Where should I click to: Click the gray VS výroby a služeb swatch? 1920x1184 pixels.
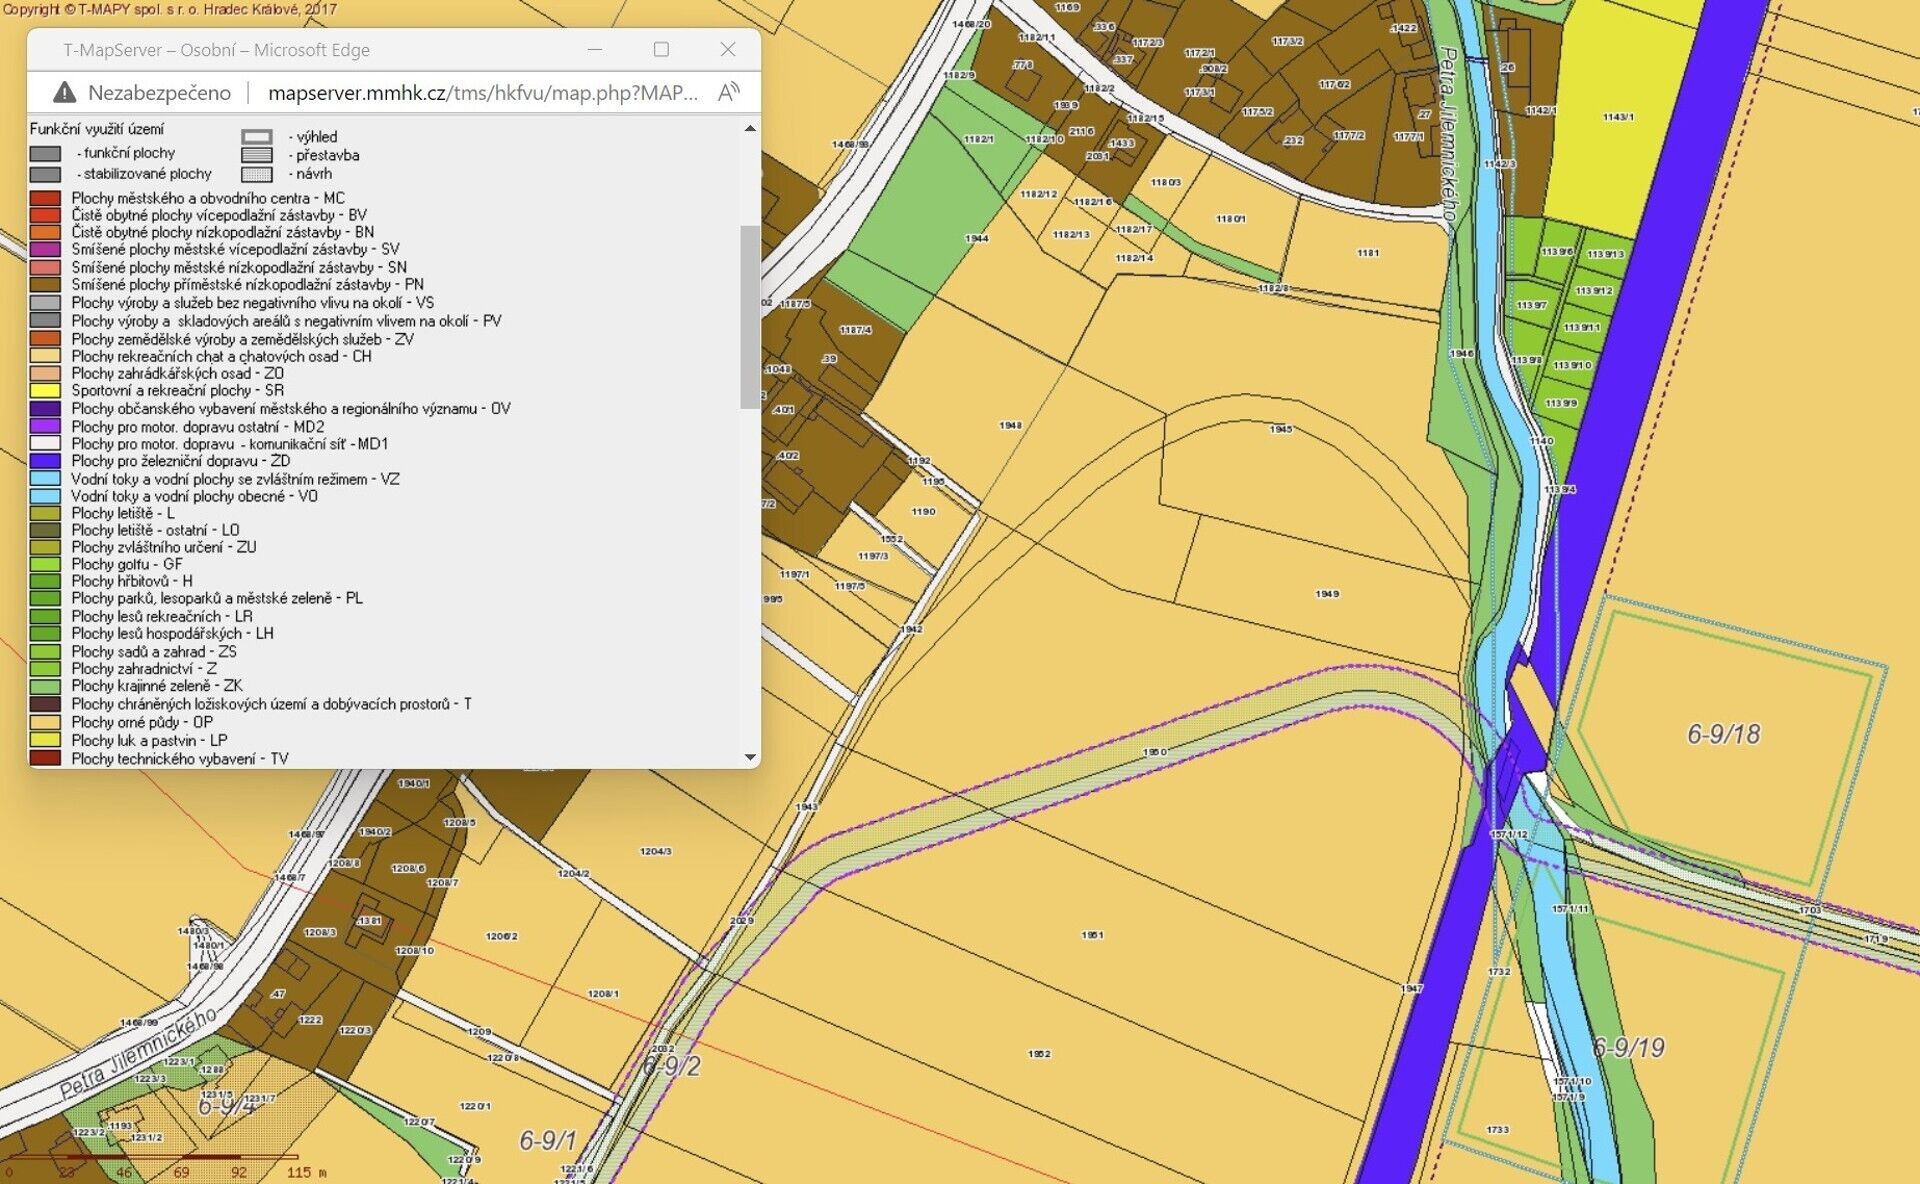click(45, 303)
